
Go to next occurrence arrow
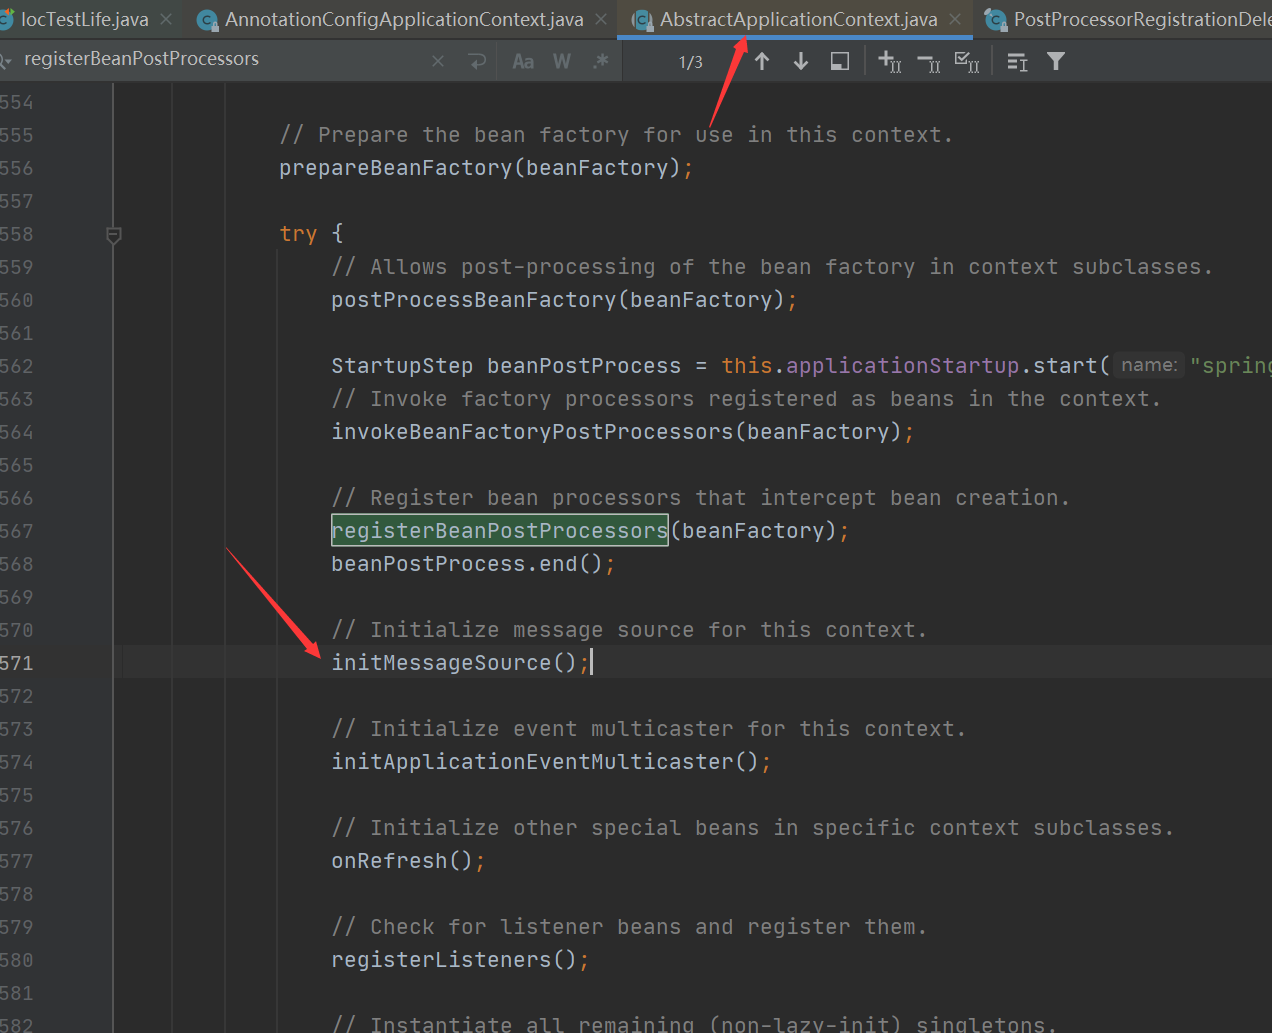801,61
